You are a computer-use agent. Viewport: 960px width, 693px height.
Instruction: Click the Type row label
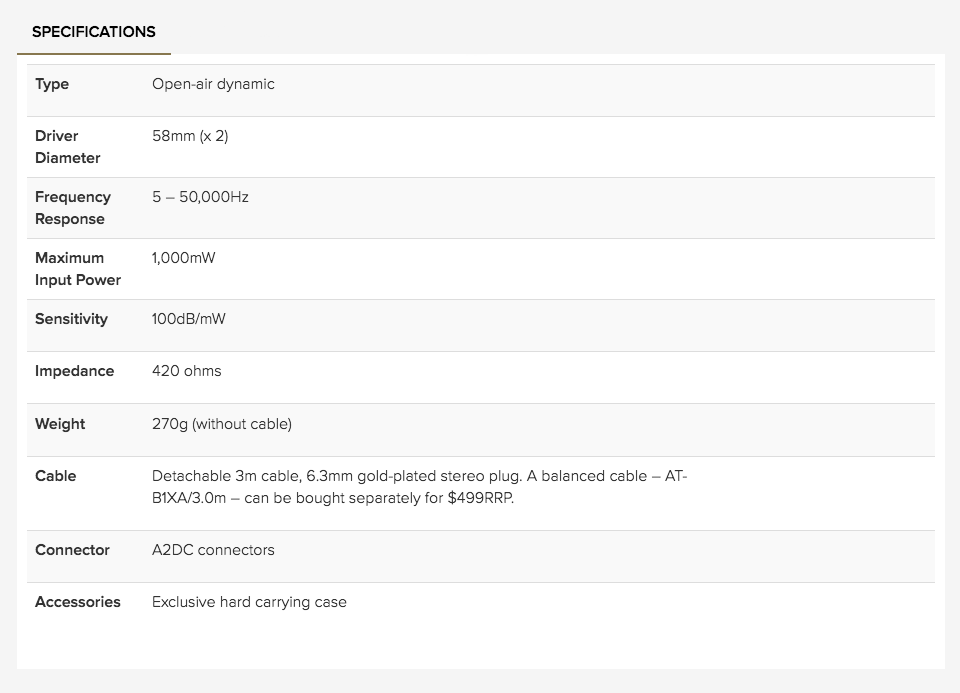coord(52,84)
